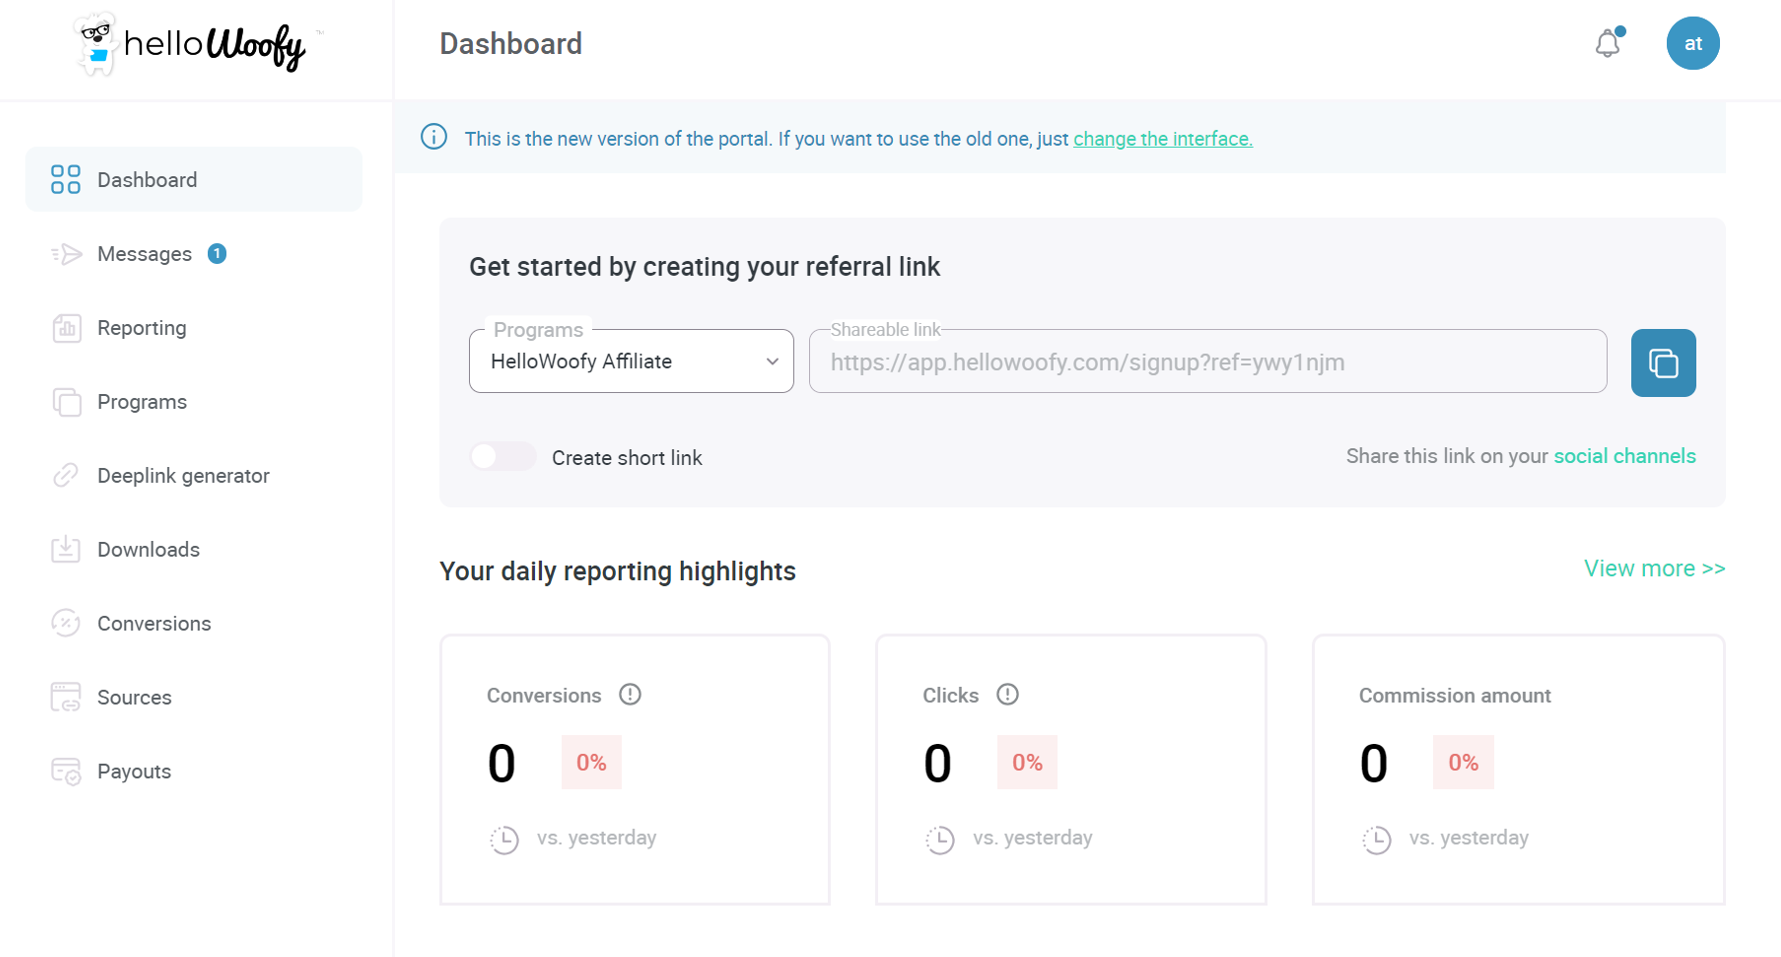Click the 'Conversions' card title text
The width and height of the screenshot is (1781, 957).
coord(544,695)
